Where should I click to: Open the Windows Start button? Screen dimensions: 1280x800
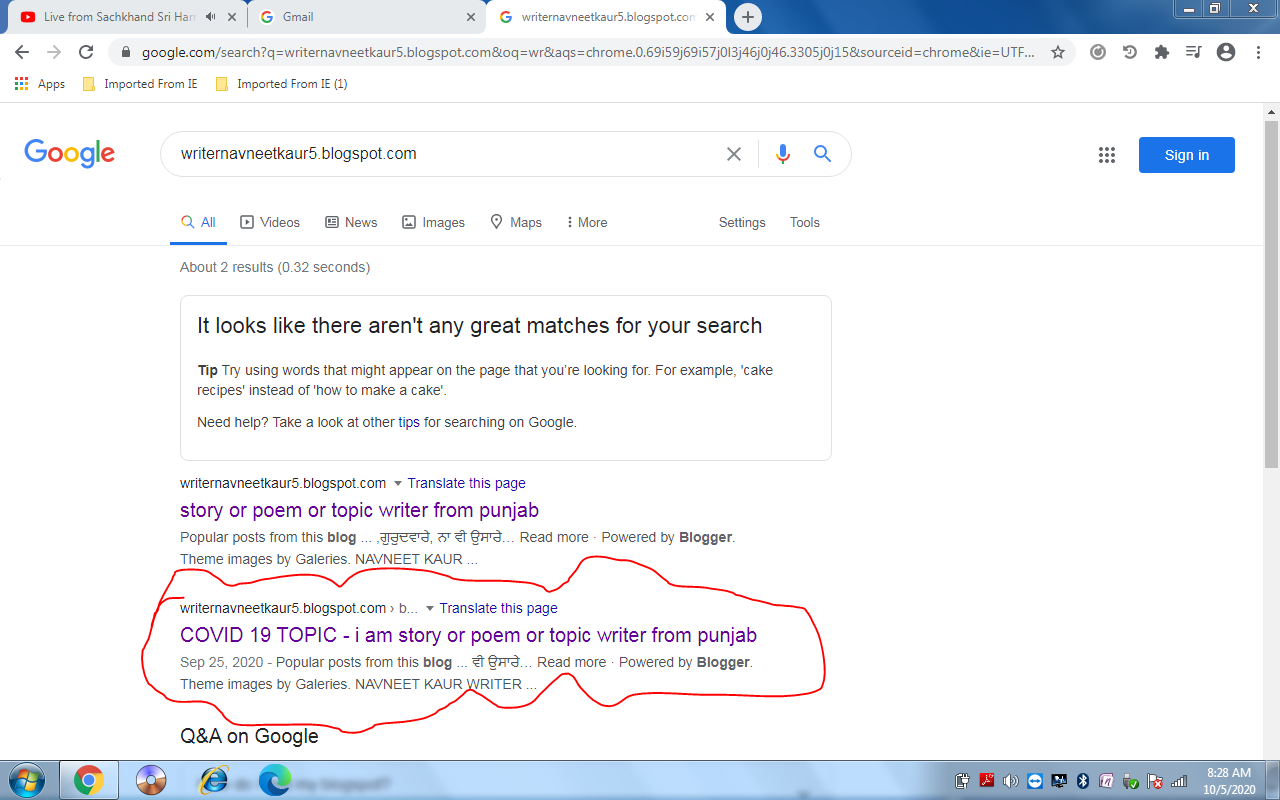25,780
